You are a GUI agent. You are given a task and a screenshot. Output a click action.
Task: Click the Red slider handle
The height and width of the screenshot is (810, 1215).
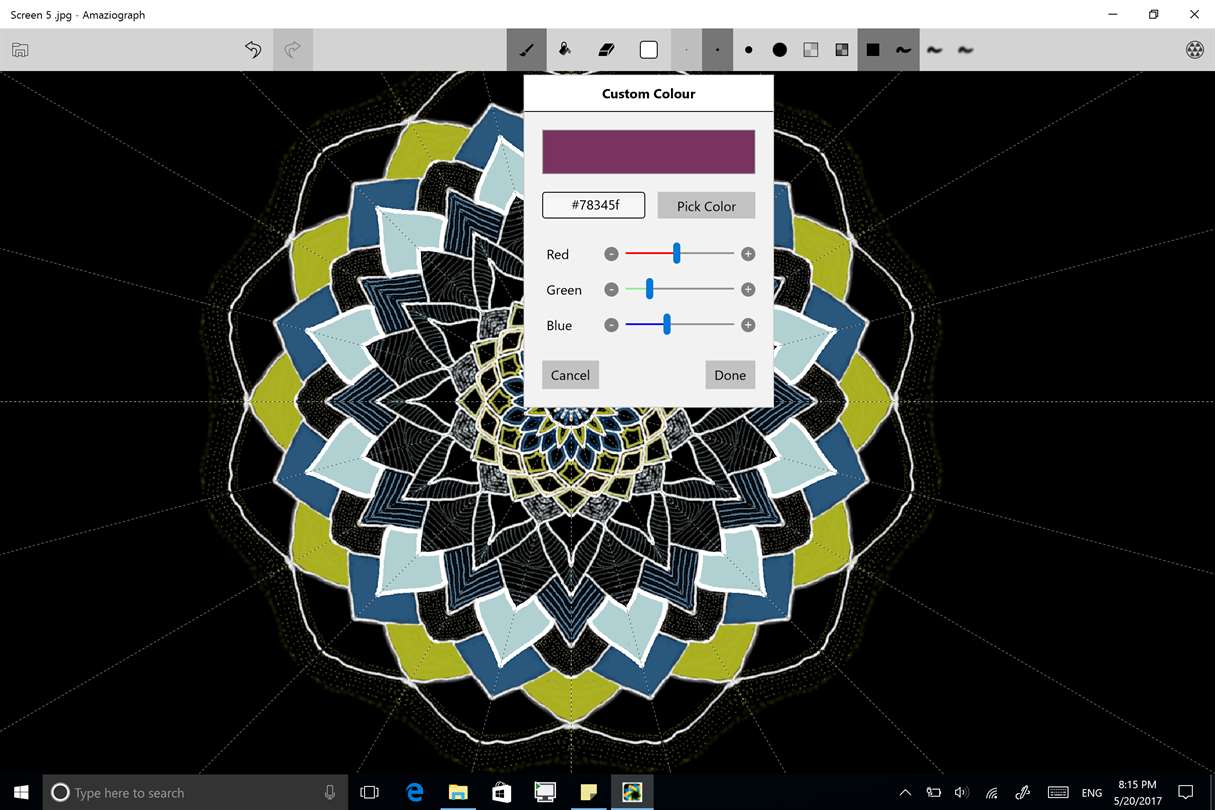677,254
